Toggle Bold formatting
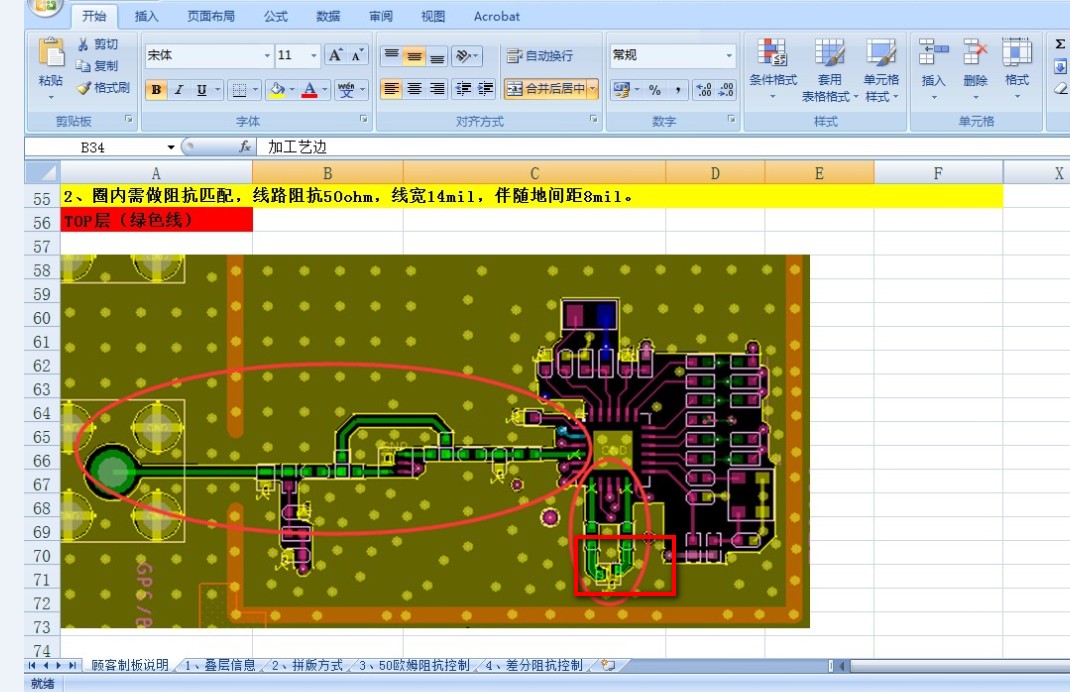The width and height of the screenshot is (1070, 692). pos(156,89)
